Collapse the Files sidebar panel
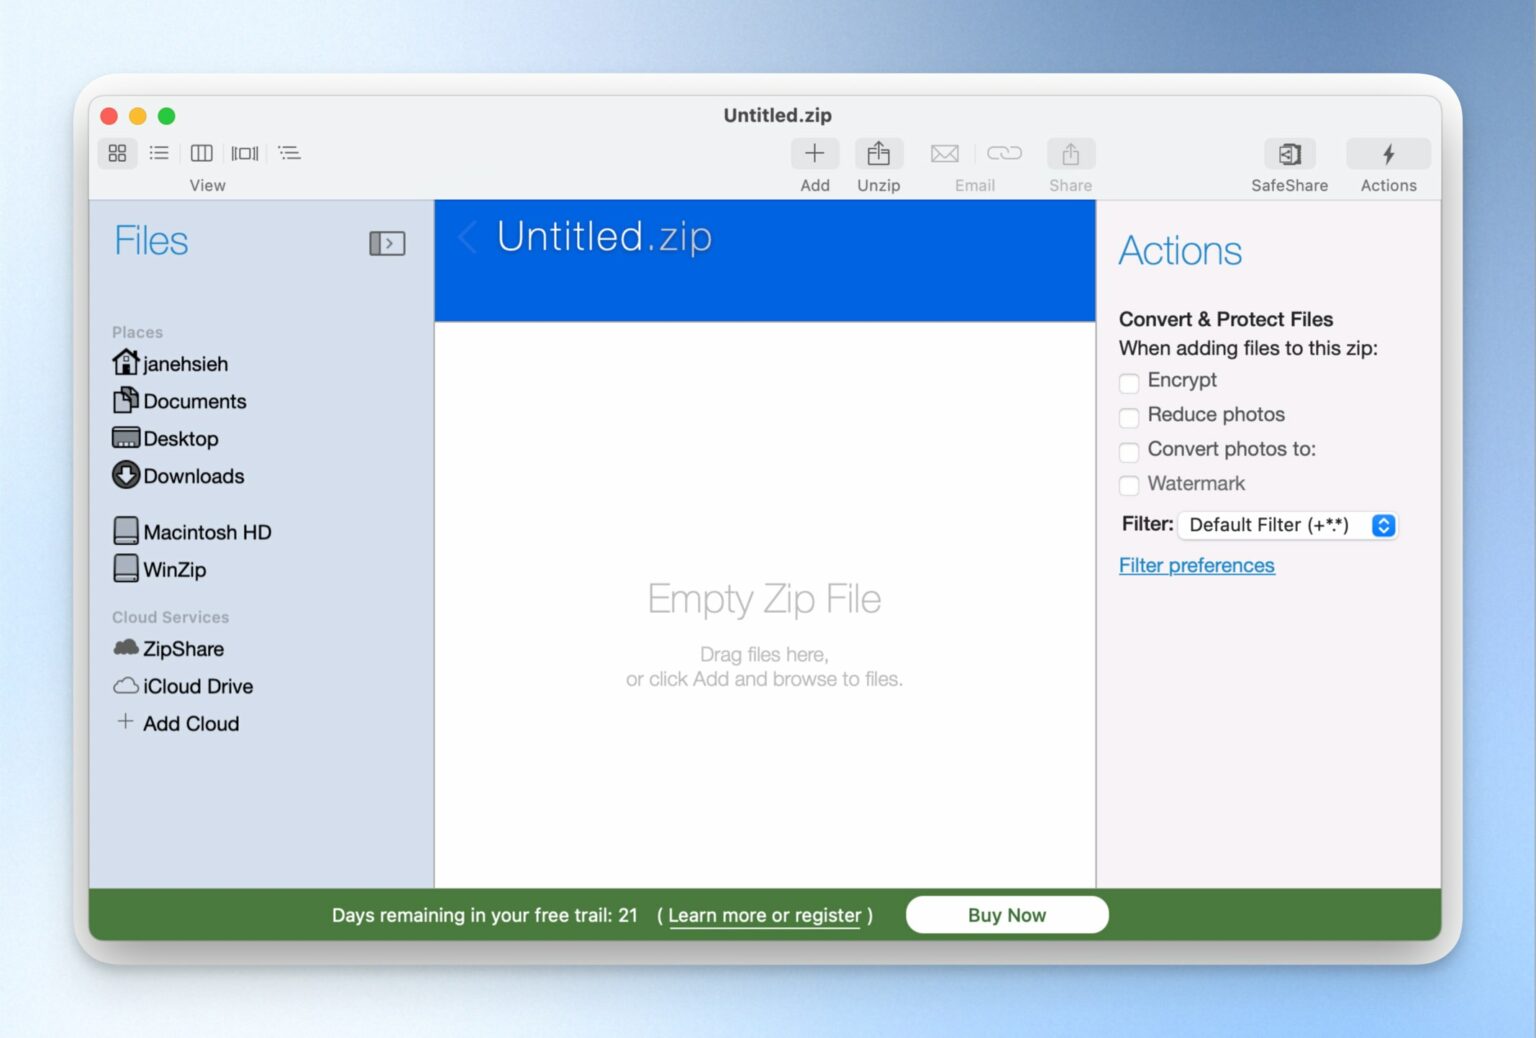The width and height of the screenshot is (1536, 1038). (387, 243)
